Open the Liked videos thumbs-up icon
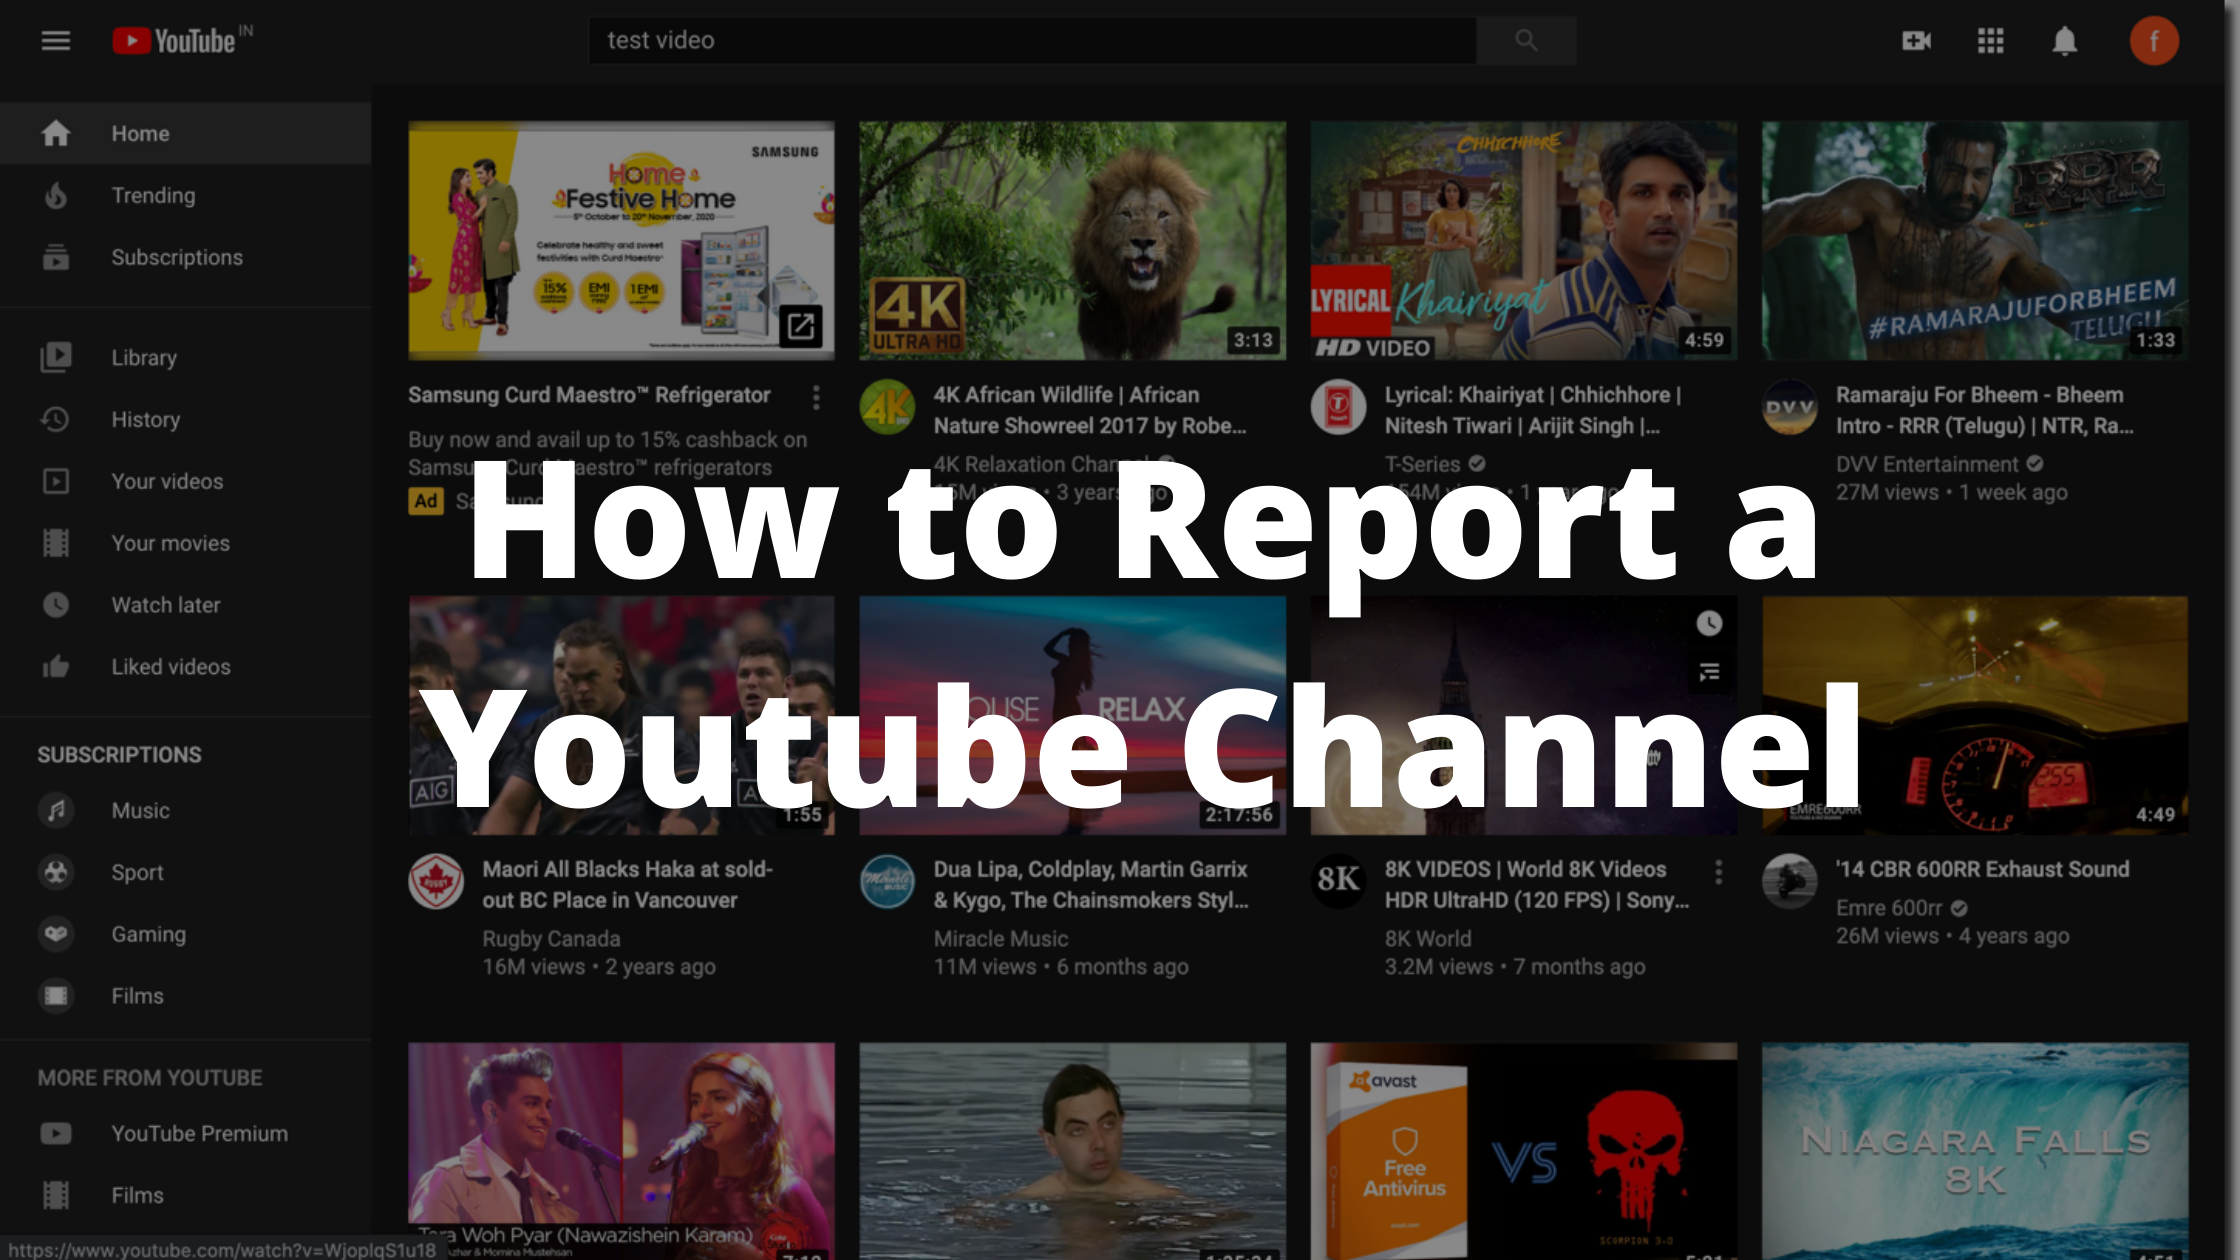The image size is (2240, 1260). coord(56,667)
